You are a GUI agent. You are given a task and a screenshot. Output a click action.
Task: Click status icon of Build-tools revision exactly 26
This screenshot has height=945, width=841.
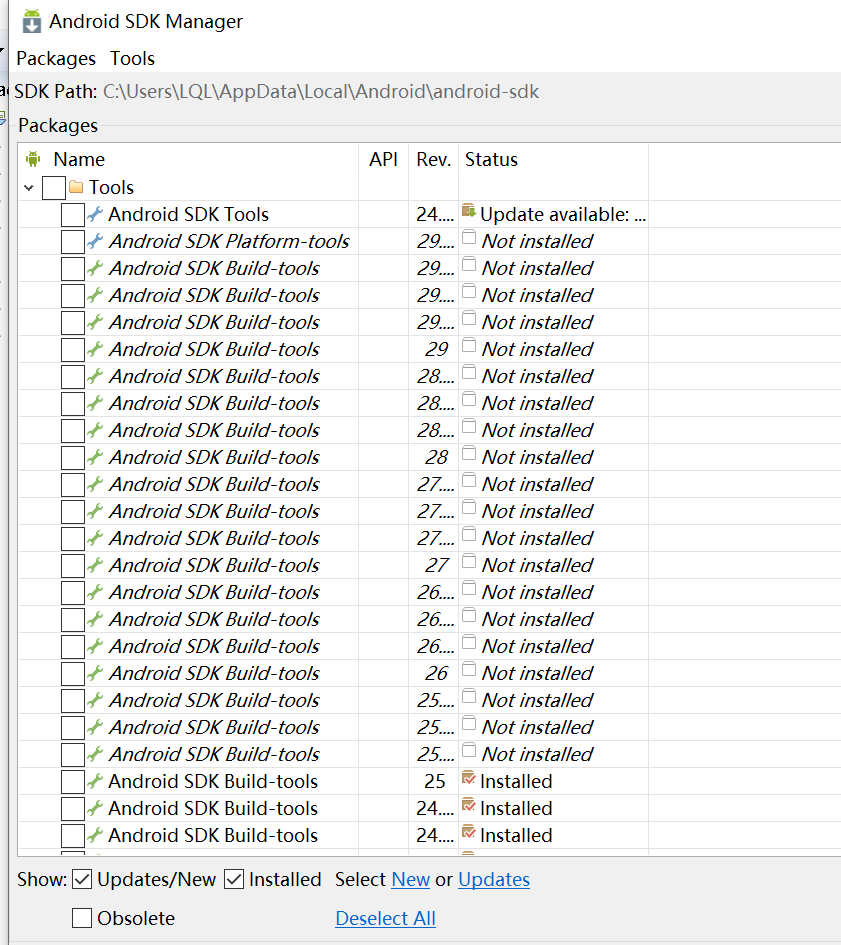point(469,669)
